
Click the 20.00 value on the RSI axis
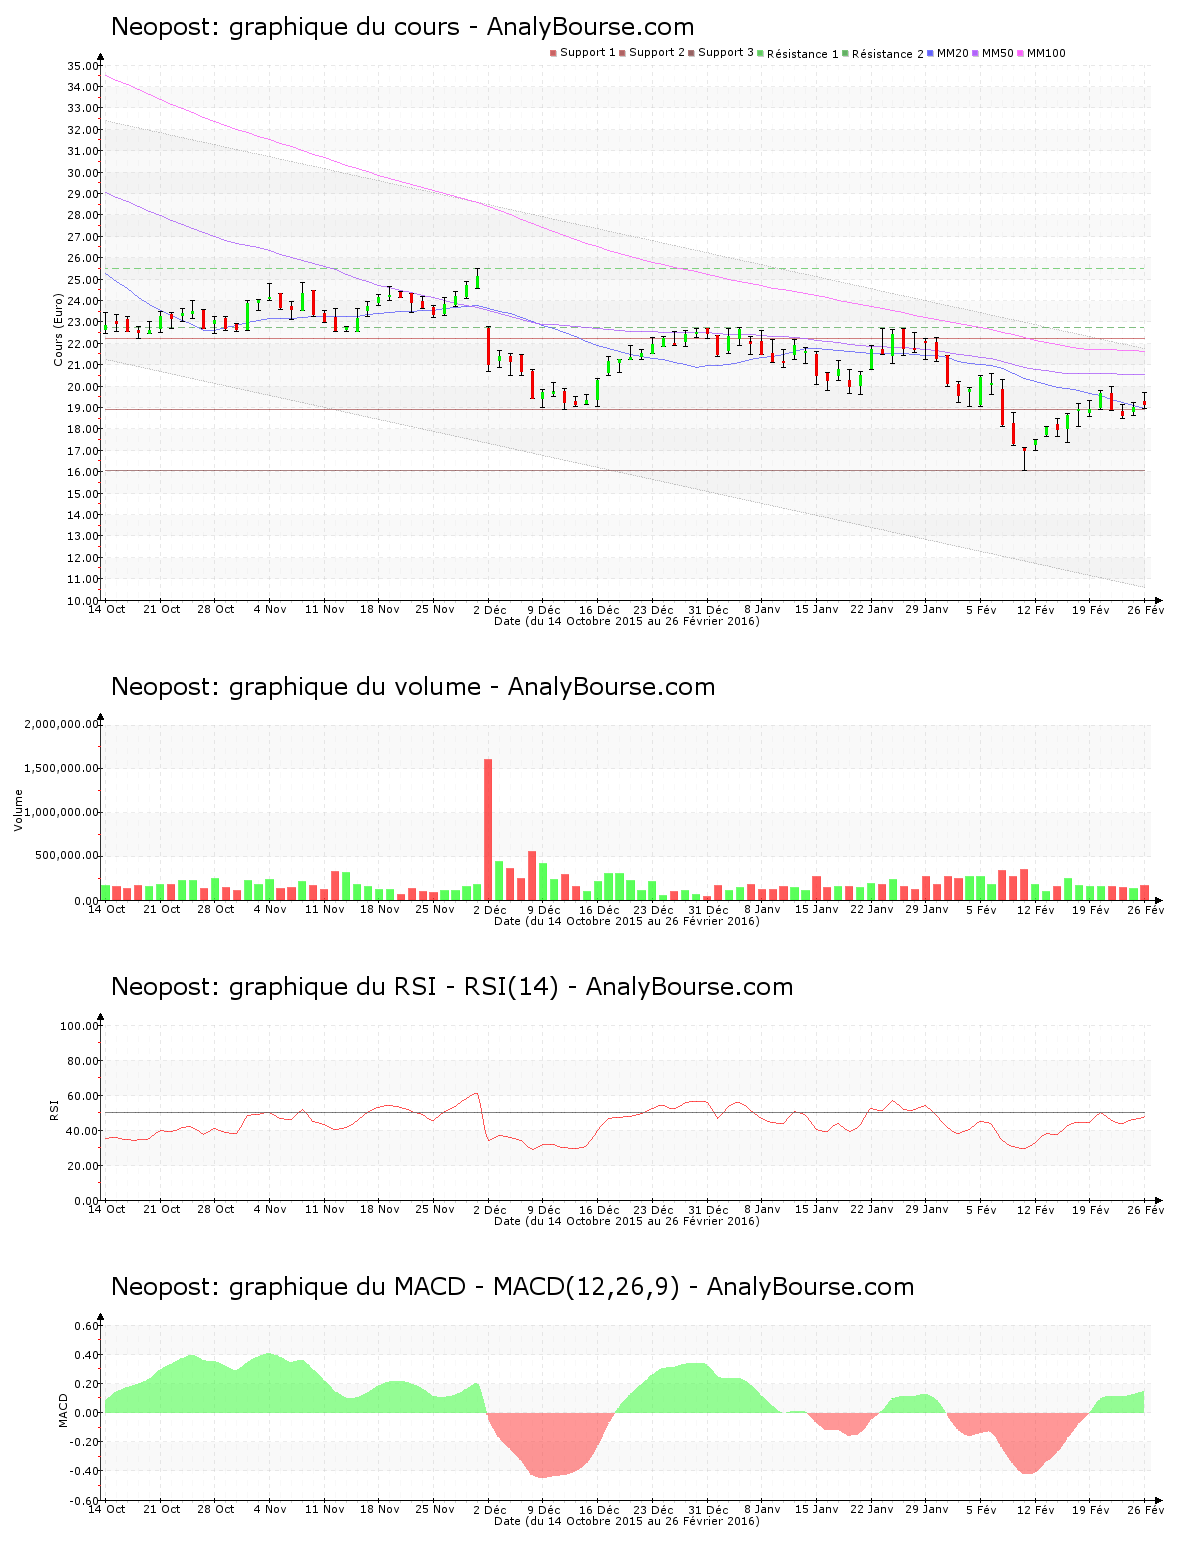point(83,1166)
